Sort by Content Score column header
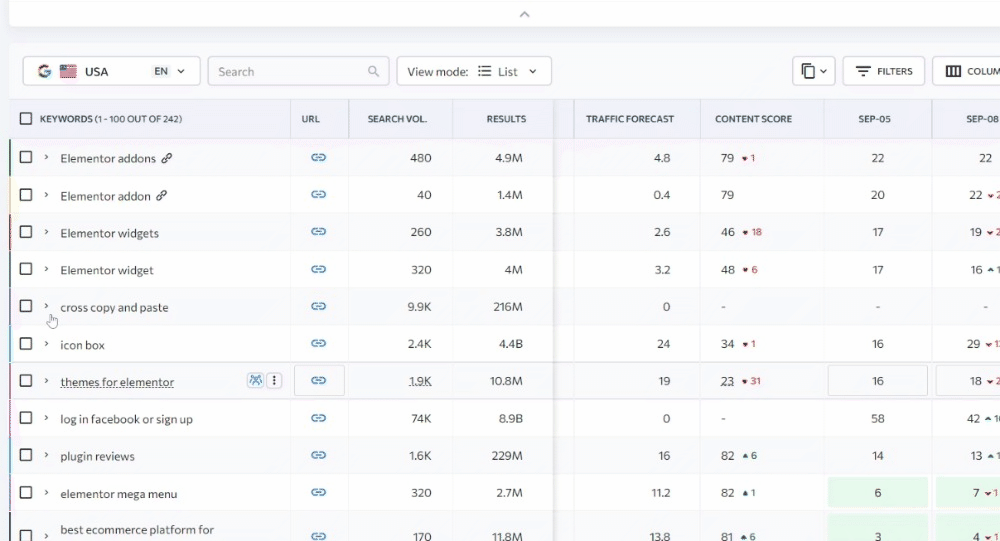This screenshot has width=1000, height=541. point(753,119)
